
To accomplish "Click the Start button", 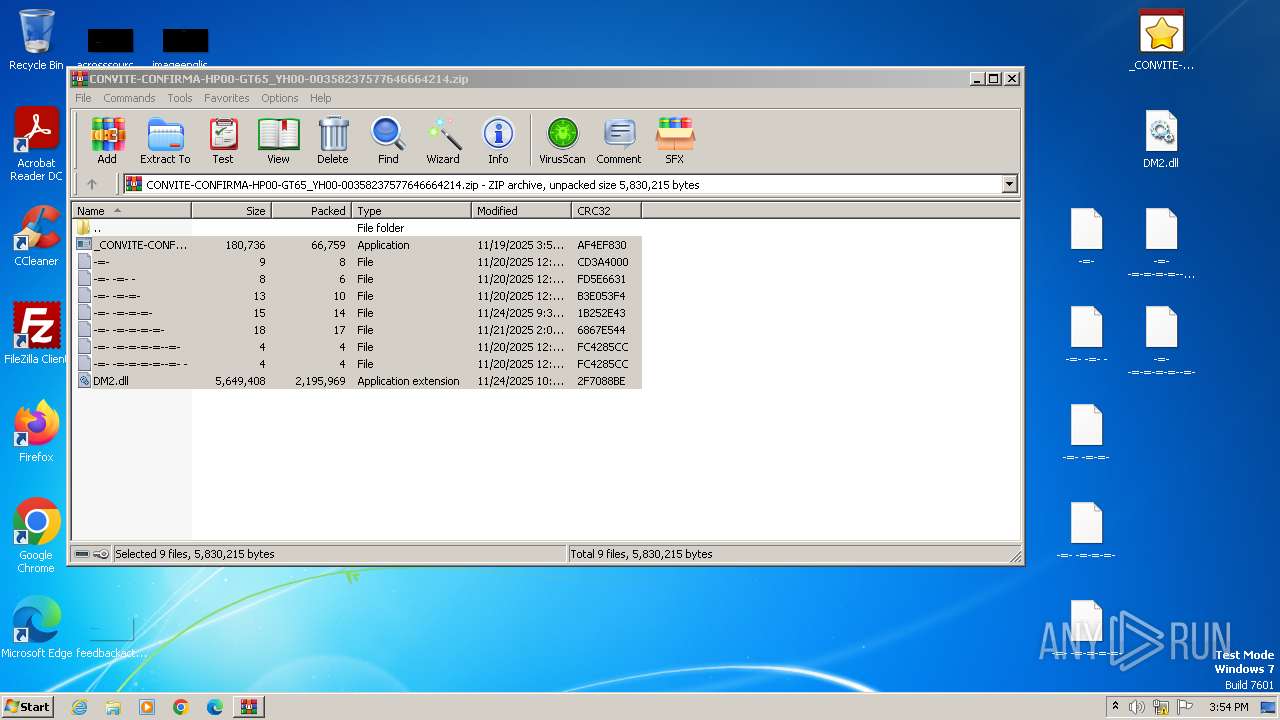I will [x=28, y=706].
